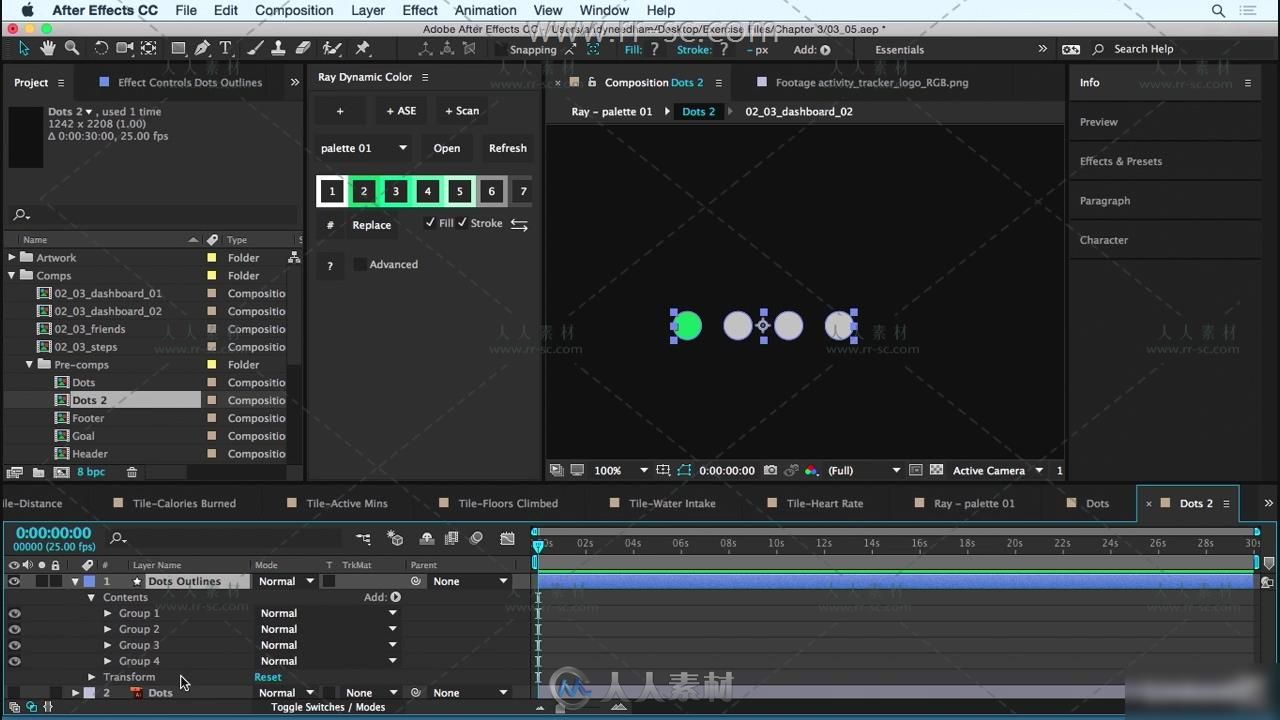Click the + ASE button
Screen dimensions: 1280x720
tap(401, 111)
